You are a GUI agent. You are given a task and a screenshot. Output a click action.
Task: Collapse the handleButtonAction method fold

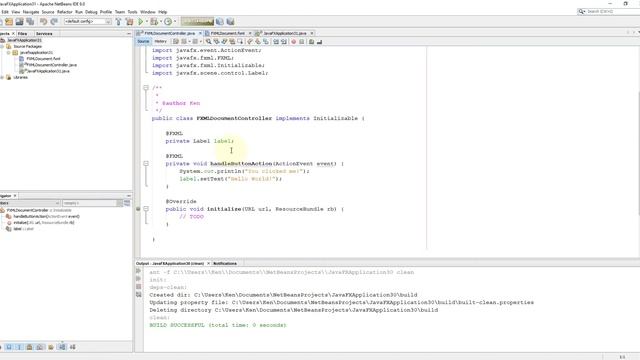(x=146, y=164)
